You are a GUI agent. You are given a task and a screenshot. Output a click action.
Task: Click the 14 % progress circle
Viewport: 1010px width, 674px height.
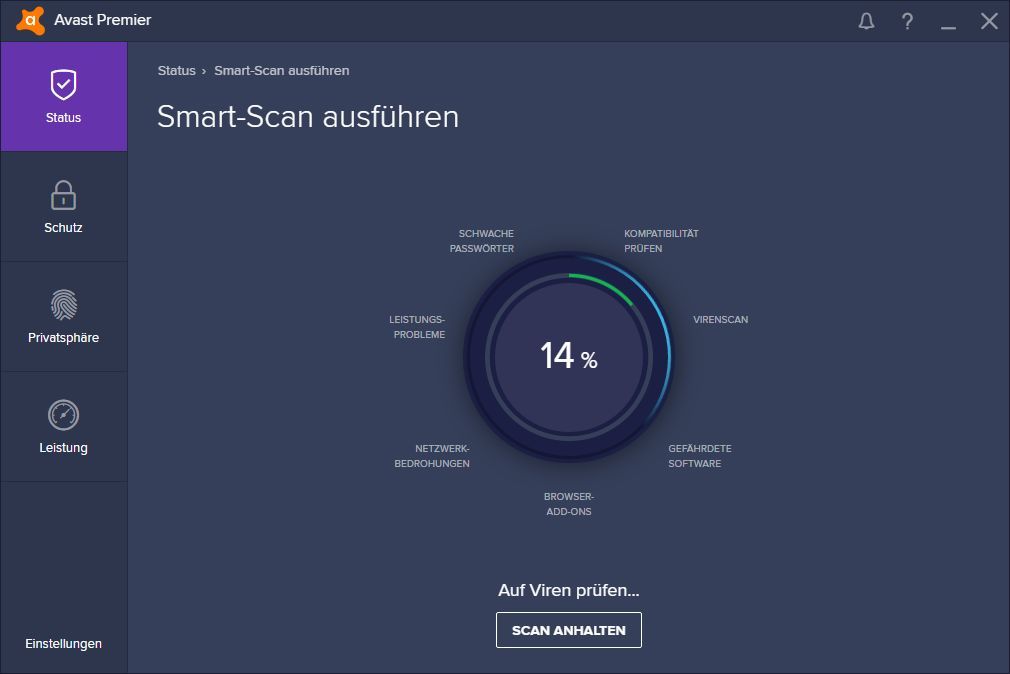click(568, 357)
